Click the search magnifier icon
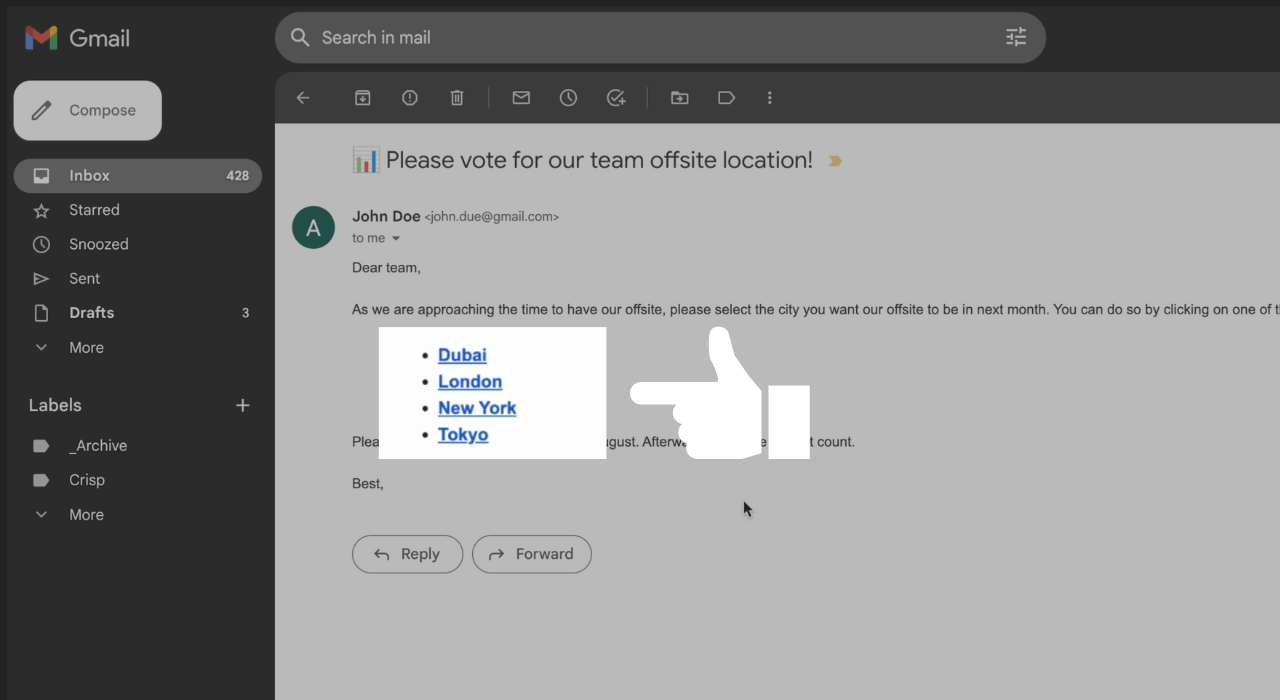This screenshot has height=700, width=1280. click(x=300, y=38)
